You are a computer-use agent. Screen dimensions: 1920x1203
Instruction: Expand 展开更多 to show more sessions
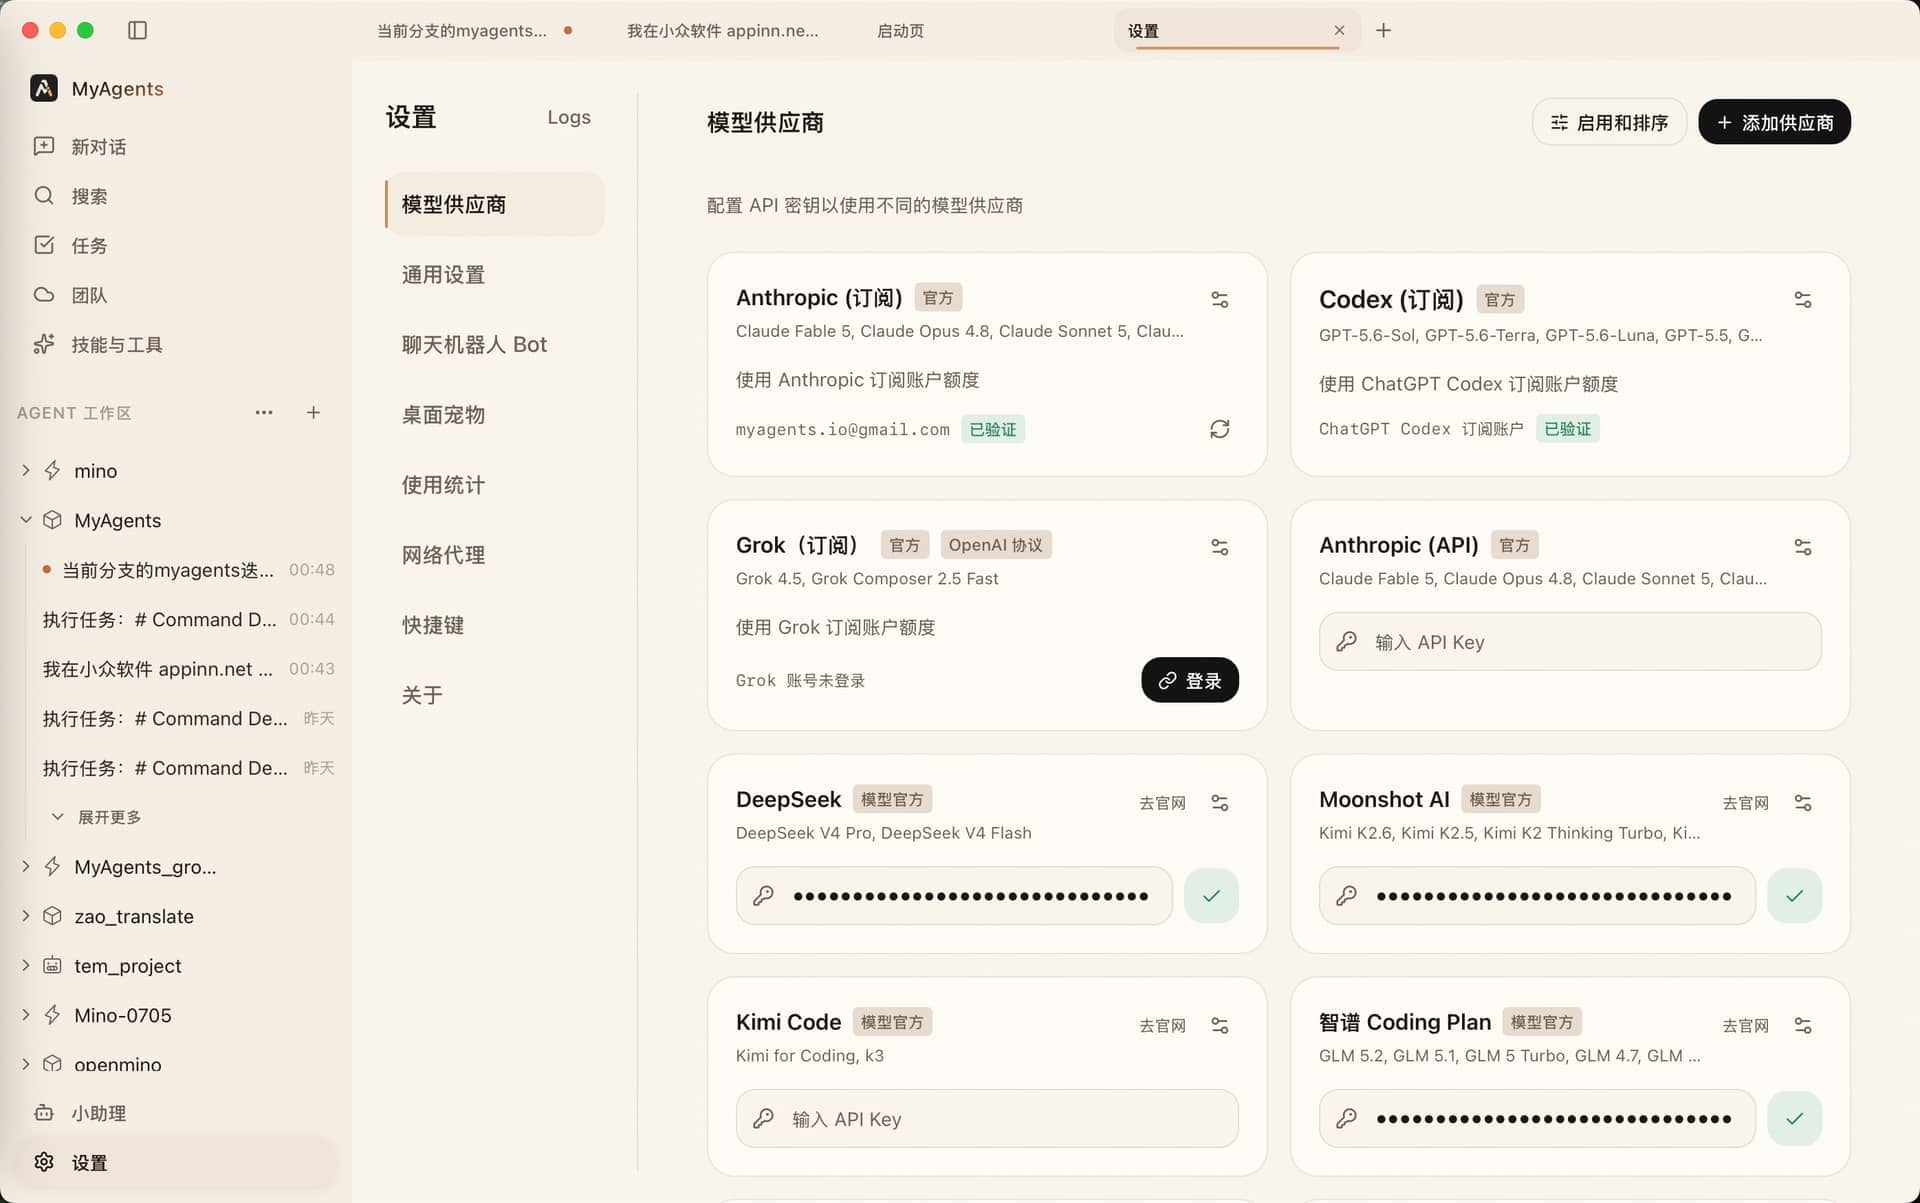pyautogui.click(x=97, y=817)
